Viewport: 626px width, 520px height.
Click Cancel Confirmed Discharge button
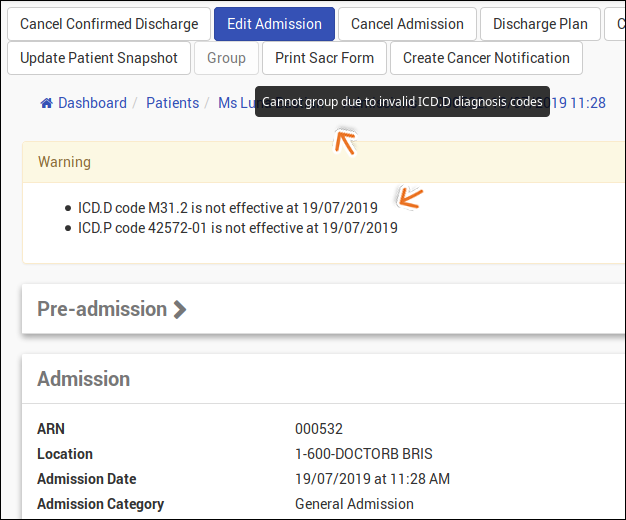109,24
